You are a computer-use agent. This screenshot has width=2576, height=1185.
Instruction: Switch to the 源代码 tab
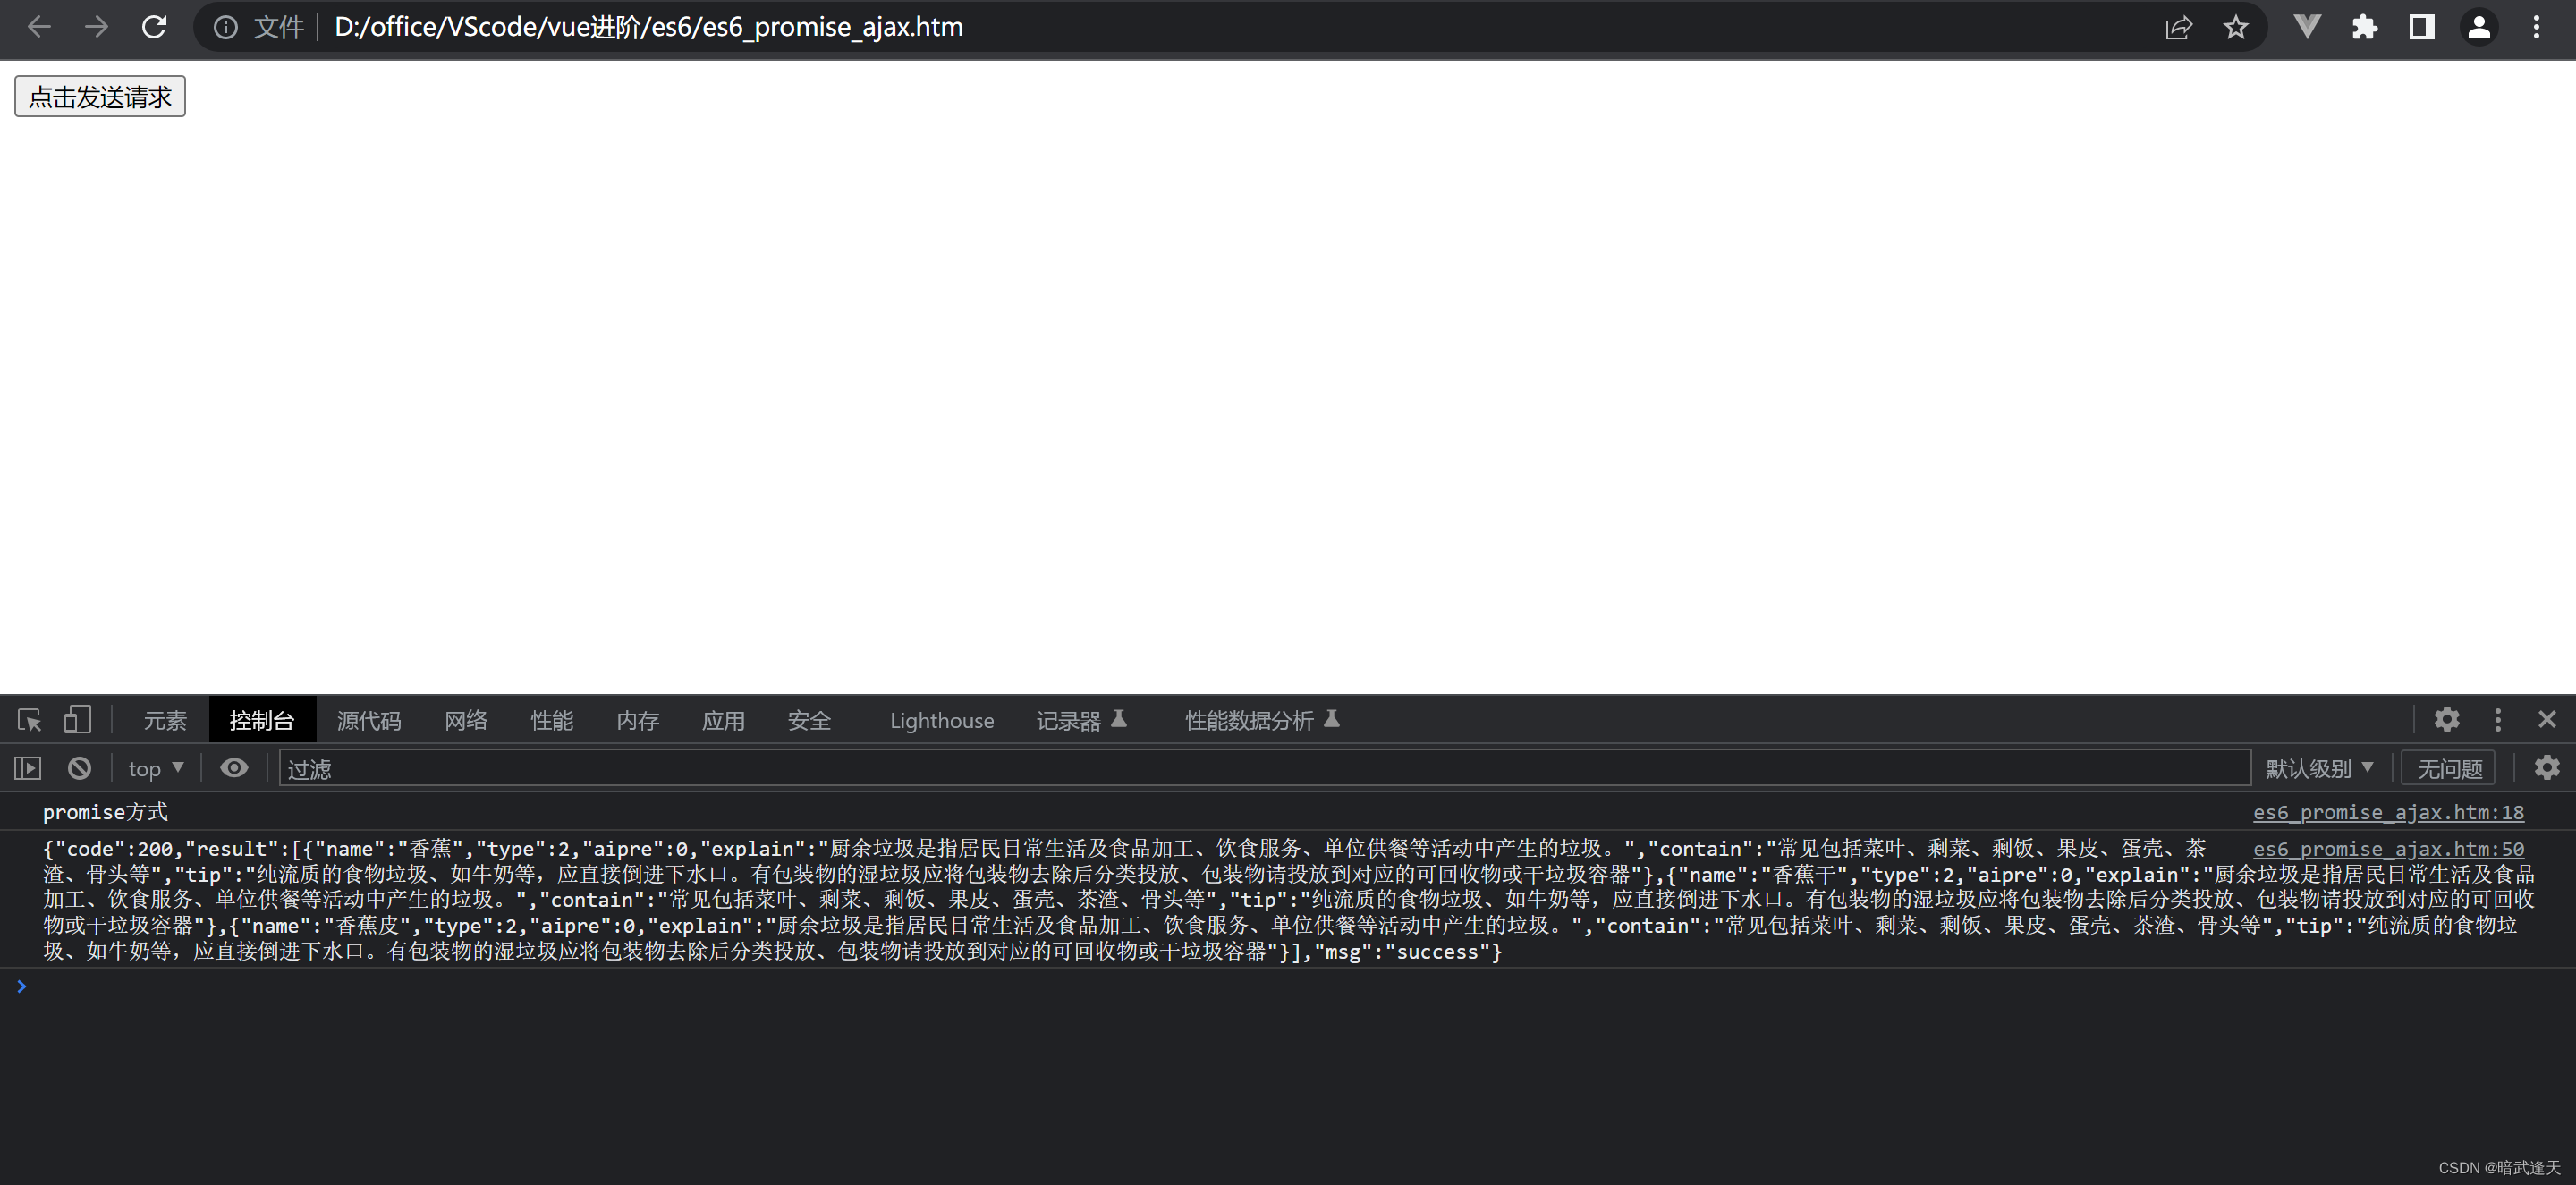coord(368,720)
